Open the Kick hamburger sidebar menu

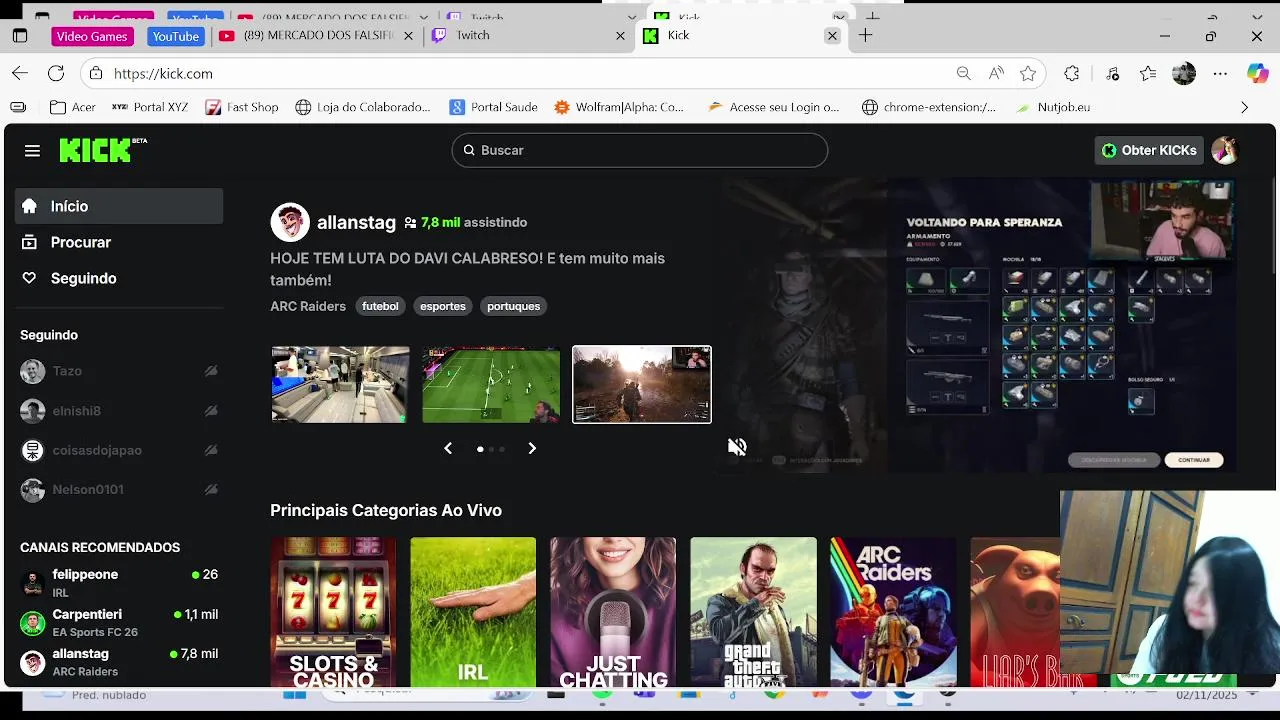click(x=32, y=150)
